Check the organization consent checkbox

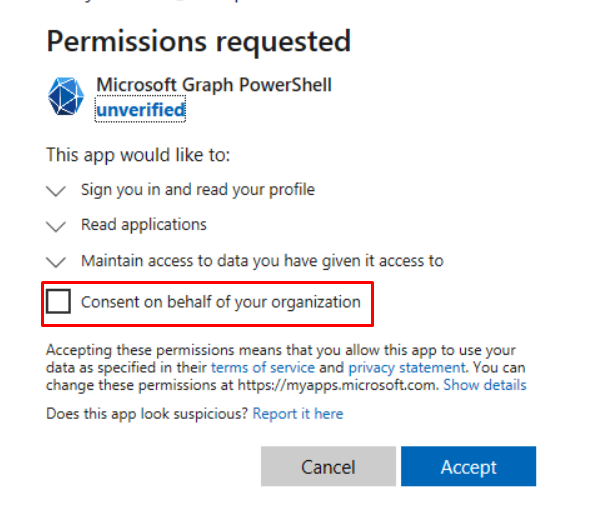coord(59,301)
